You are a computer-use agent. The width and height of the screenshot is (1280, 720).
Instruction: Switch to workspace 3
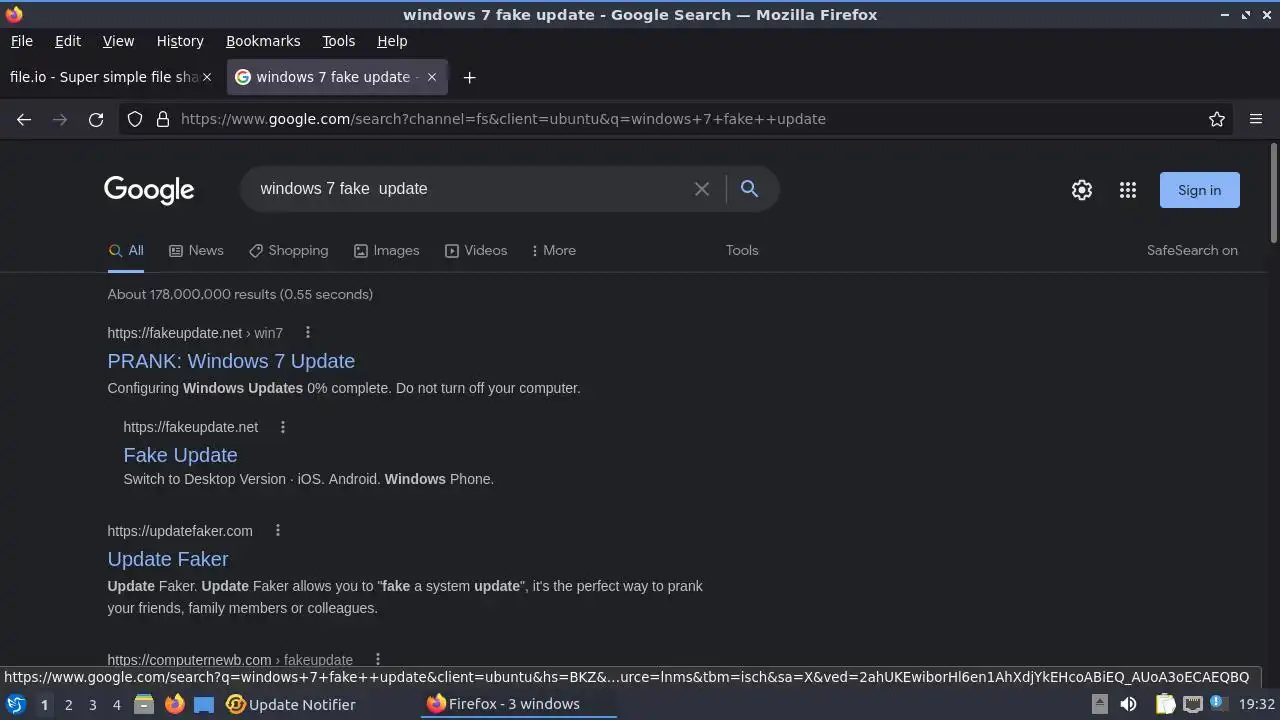(x=92, y=705)
